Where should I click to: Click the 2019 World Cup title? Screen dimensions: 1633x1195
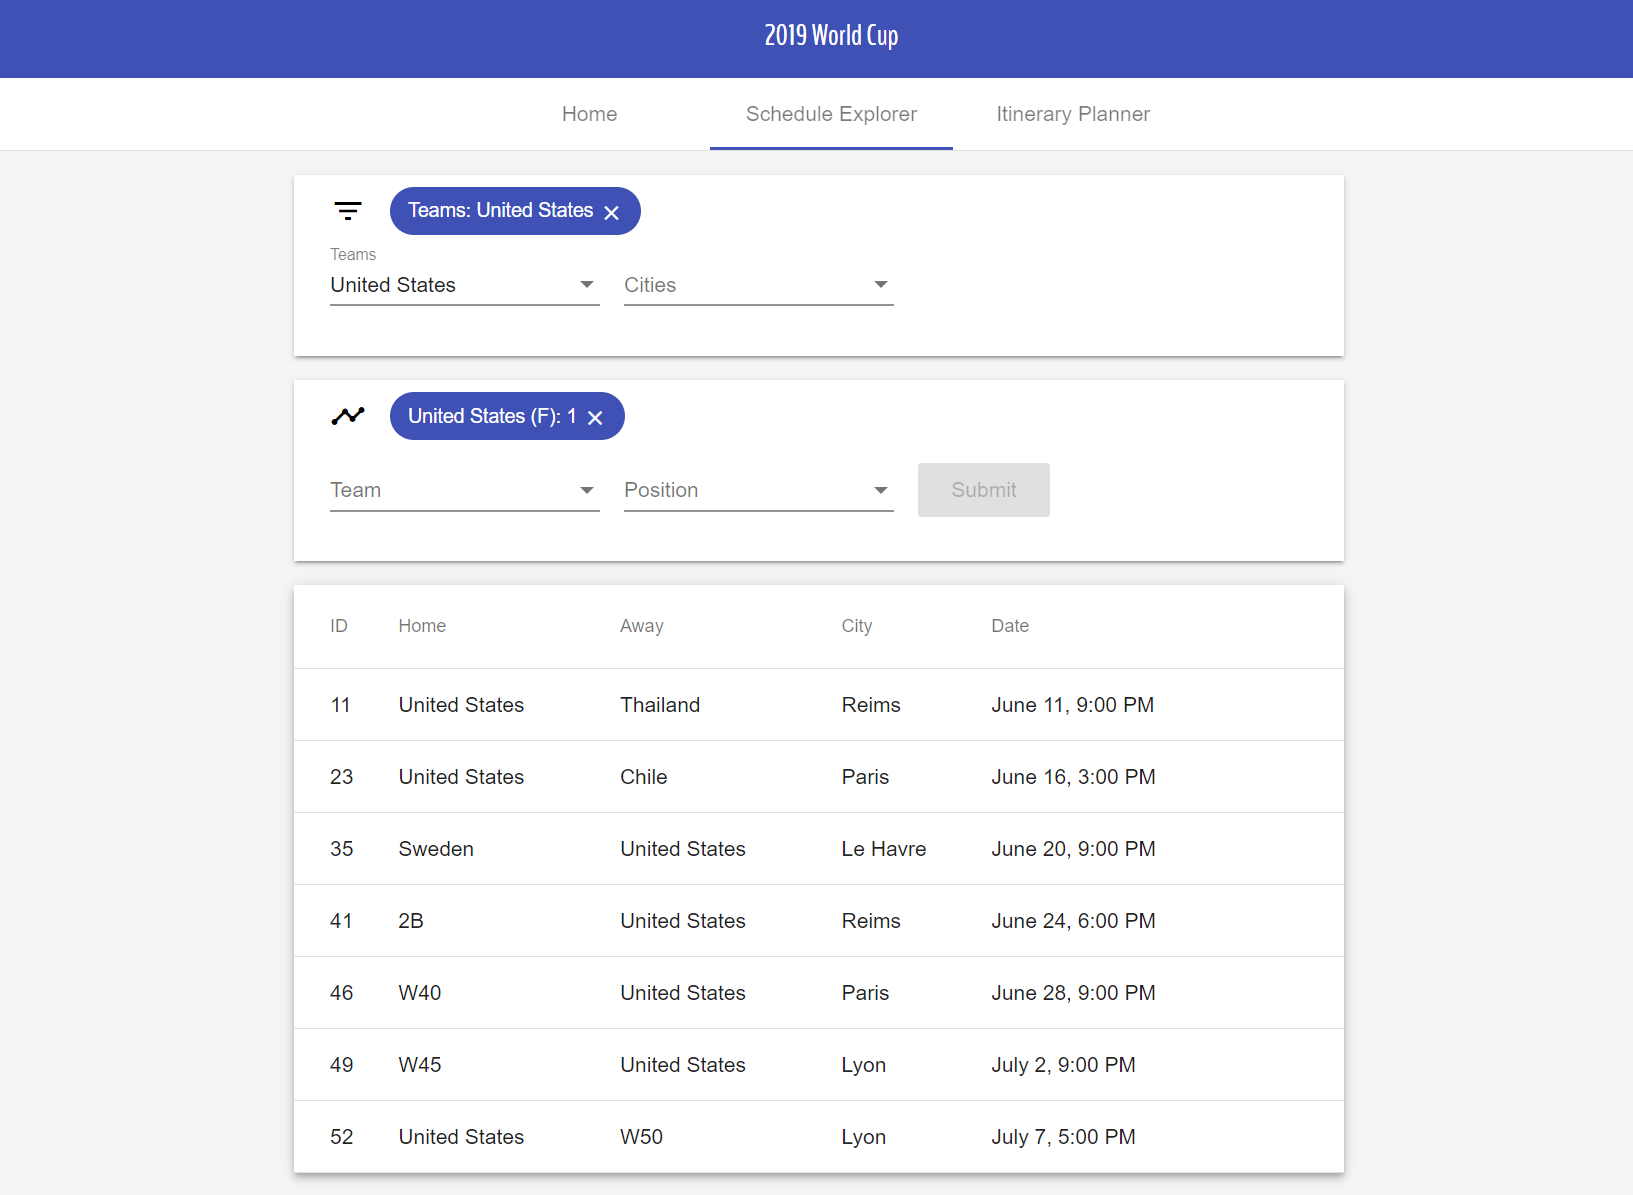coord(831,36)
